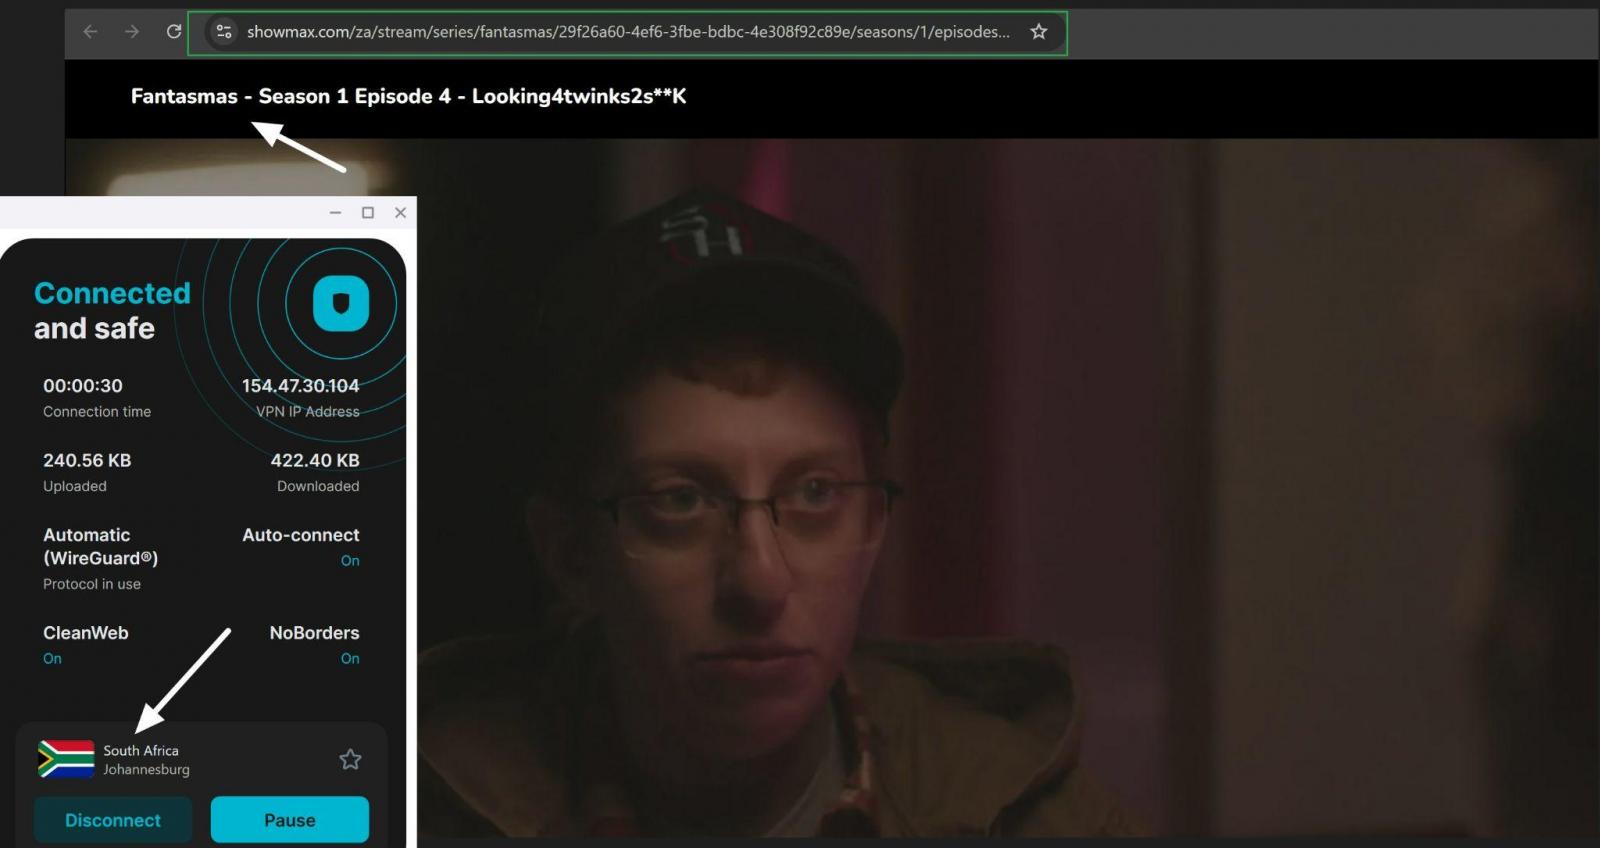Click the Disconnect button
This screenshot has height=848, width=1600.
point(112,820)
